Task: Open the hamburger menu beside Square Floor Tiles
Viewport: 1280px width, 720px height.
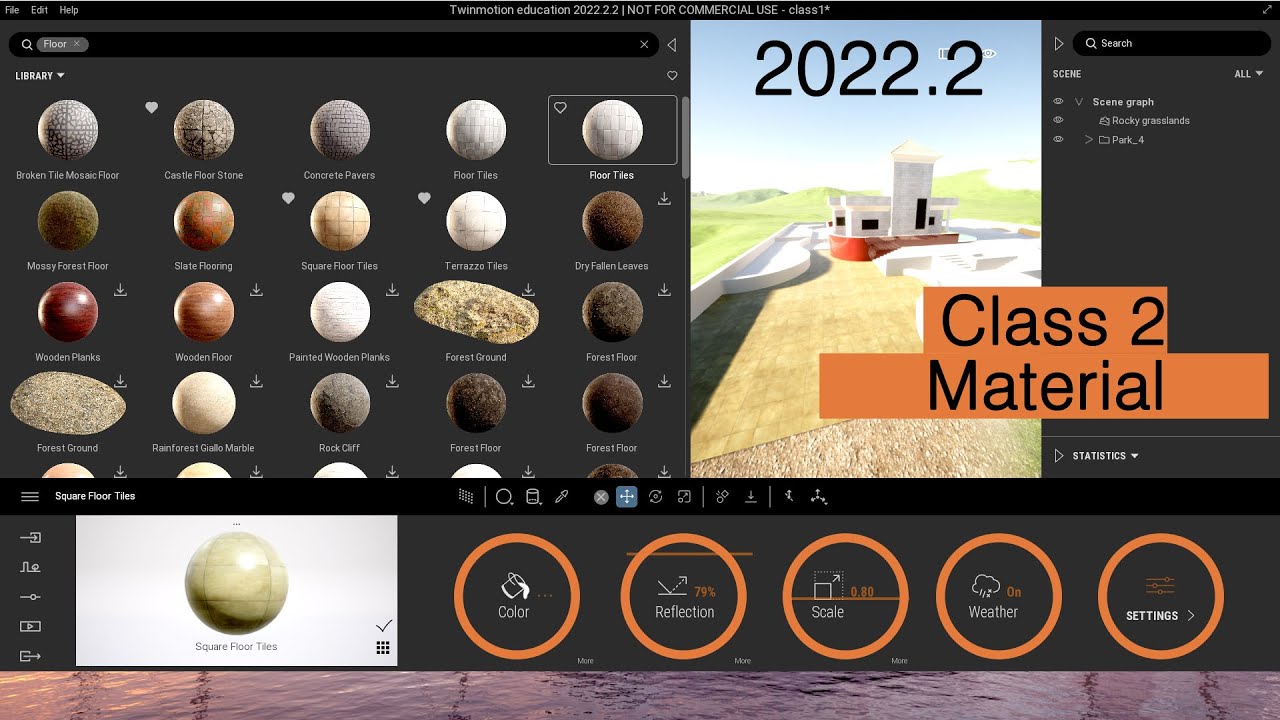Action: coord(30,497)
